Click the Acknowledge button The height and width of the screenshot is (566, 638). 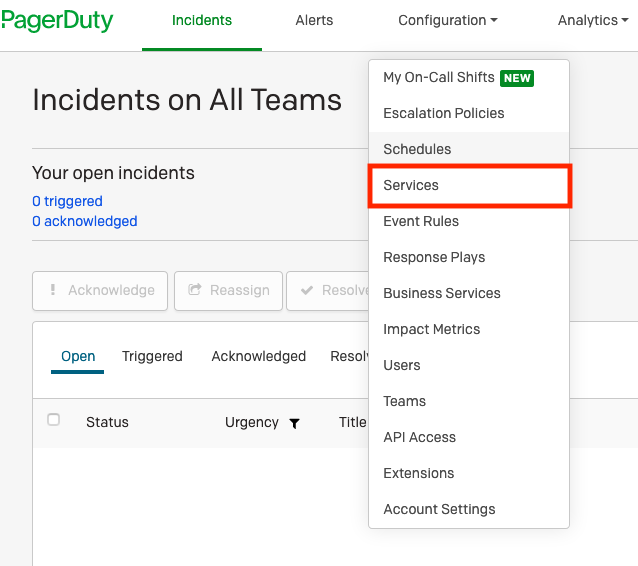click(x=100, y=291)
